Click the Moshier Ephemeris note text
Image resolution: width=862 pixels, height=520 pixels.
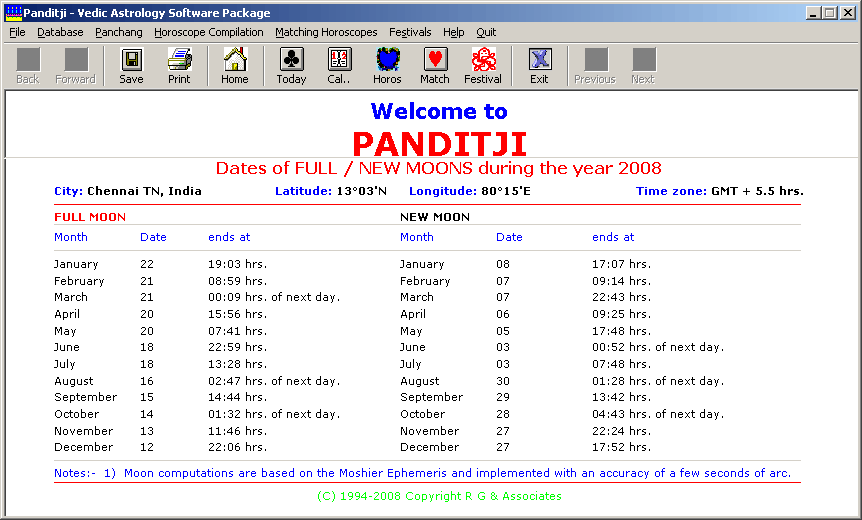pos(422,473)
